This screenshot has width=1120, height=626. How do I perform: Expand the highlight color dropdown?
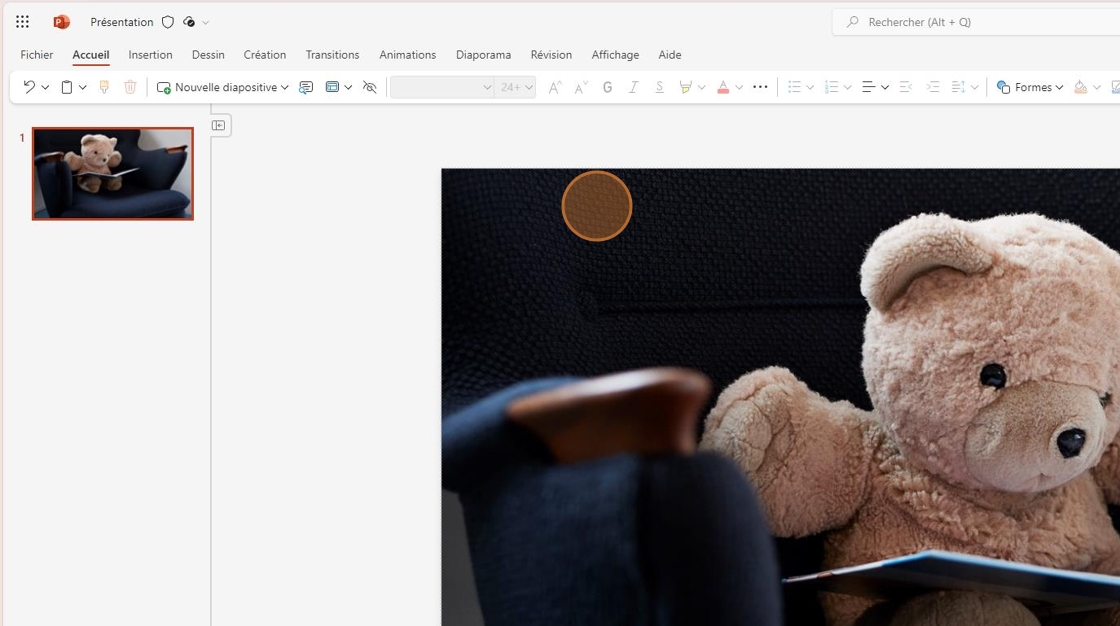(701, 87)
